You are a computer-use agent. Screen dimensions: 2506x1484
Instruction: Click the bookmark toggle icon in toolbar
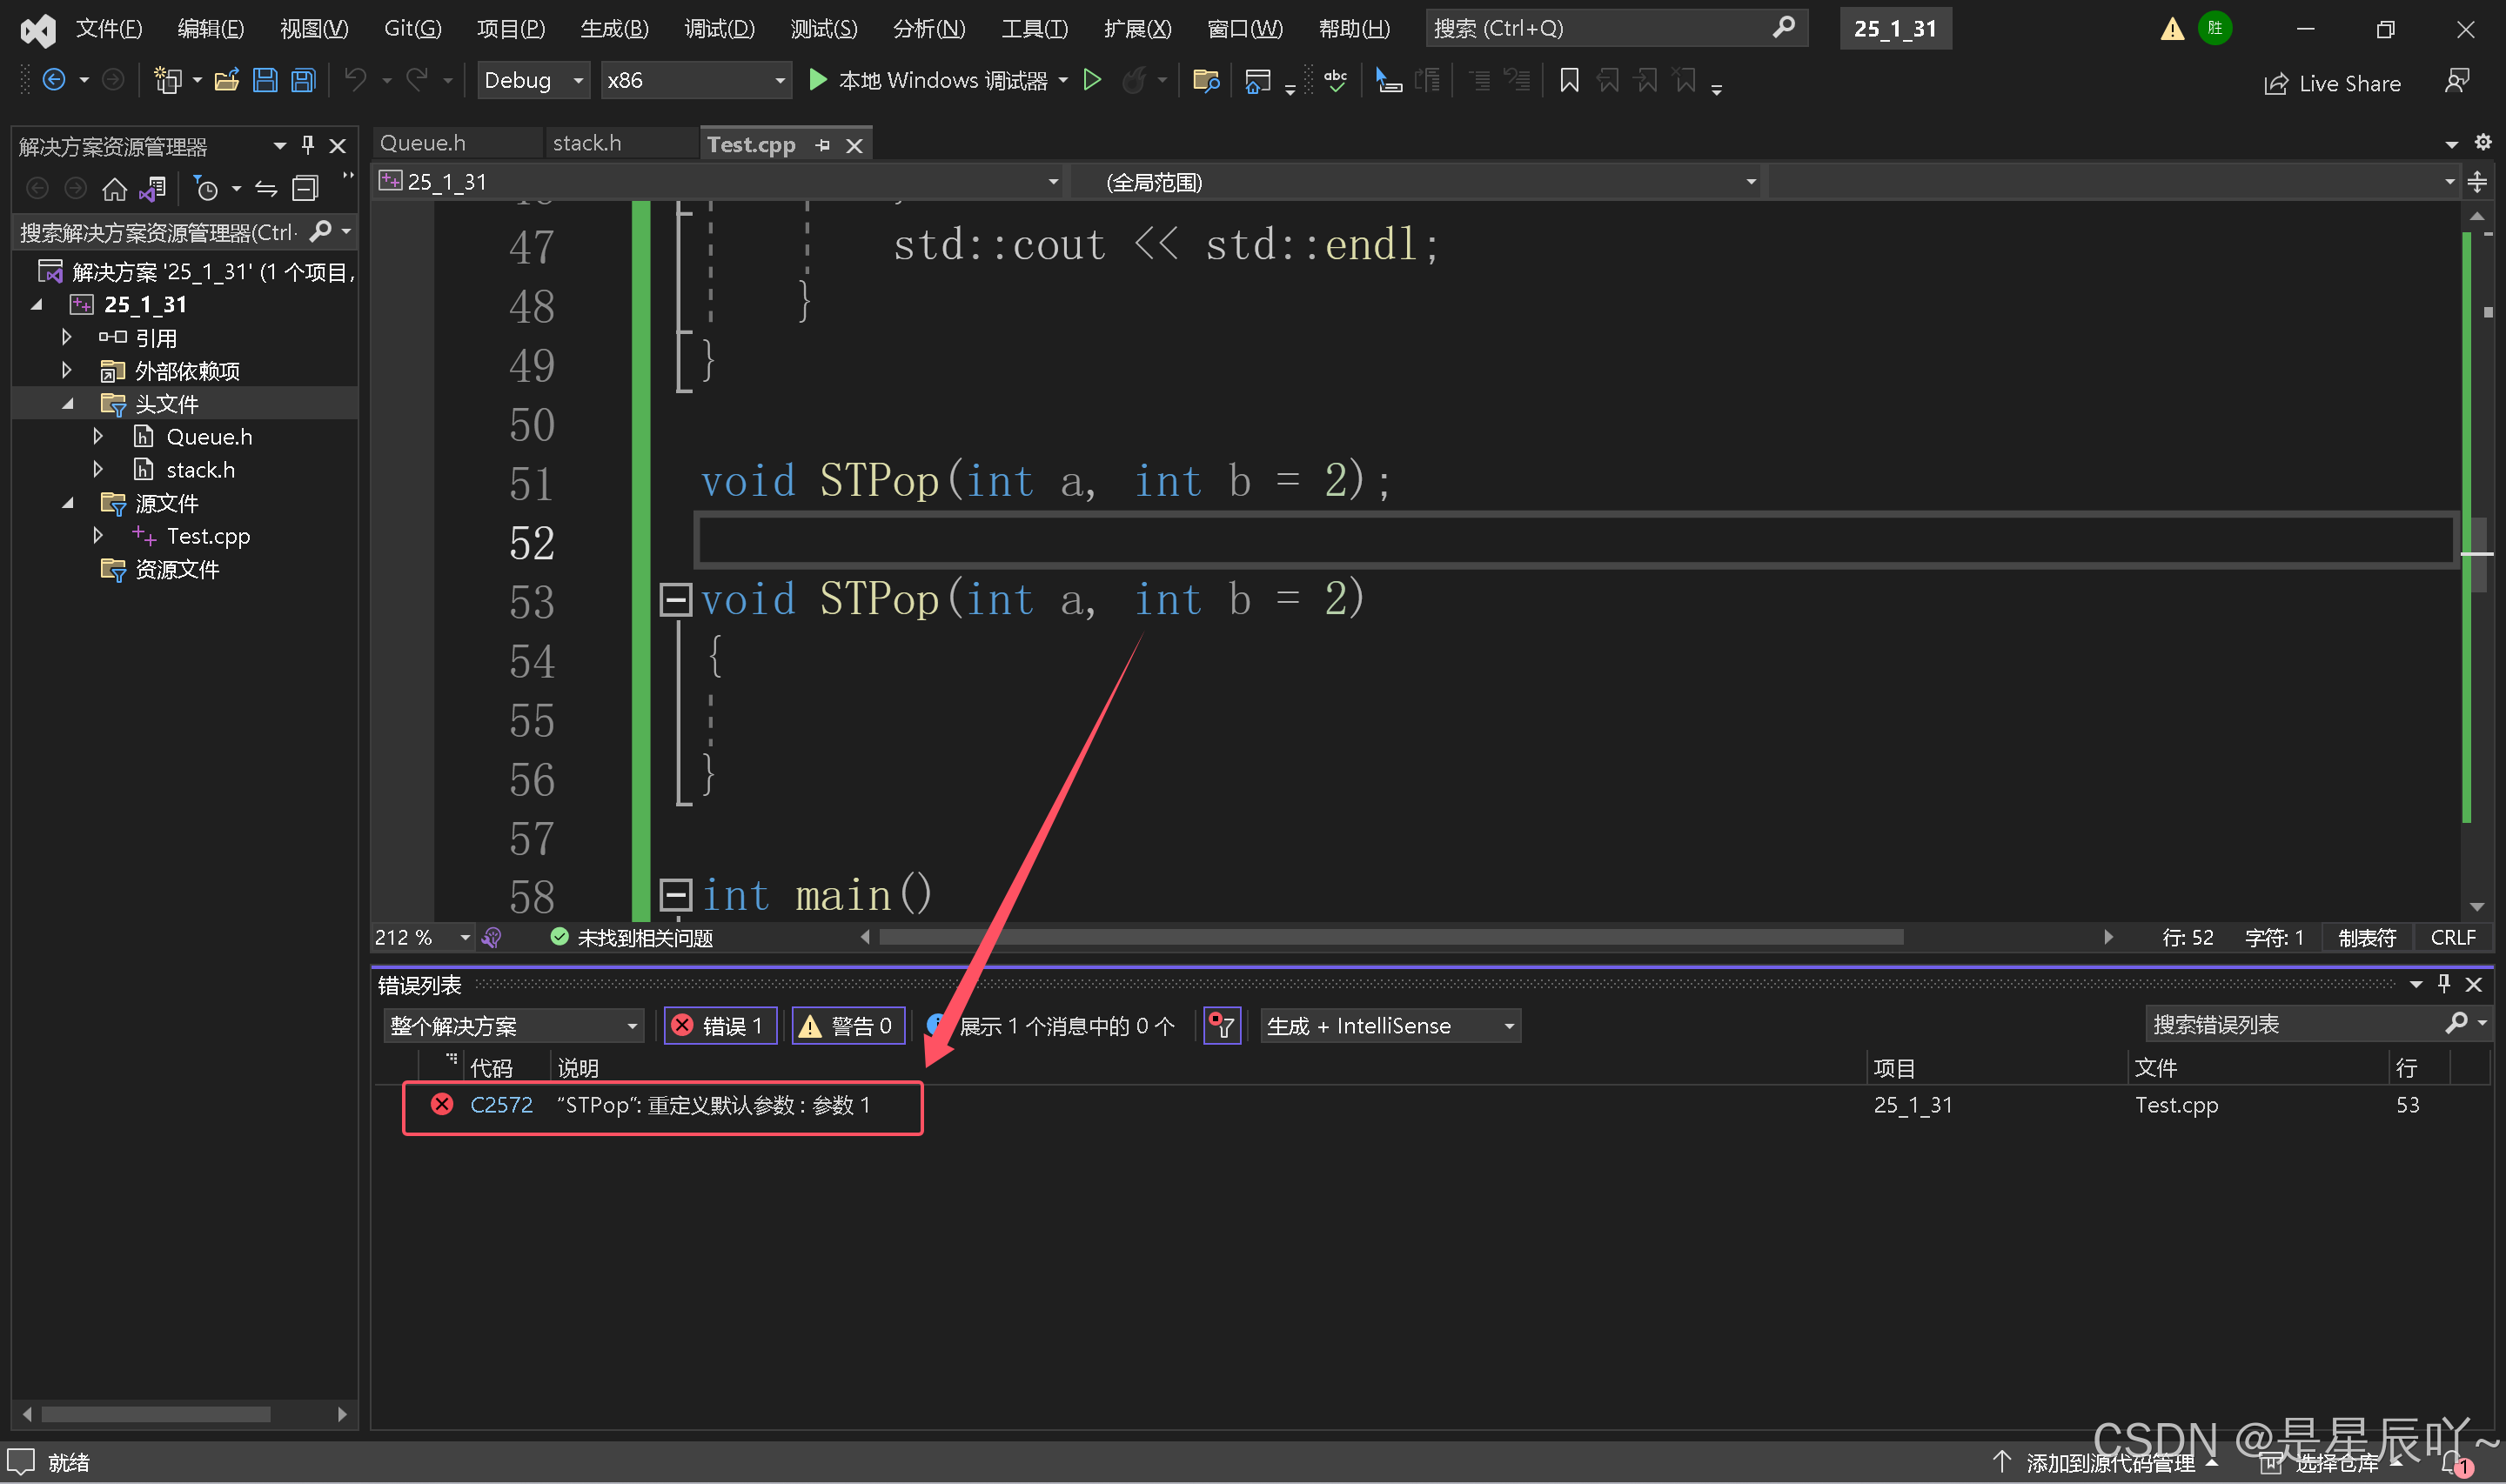1569,80
